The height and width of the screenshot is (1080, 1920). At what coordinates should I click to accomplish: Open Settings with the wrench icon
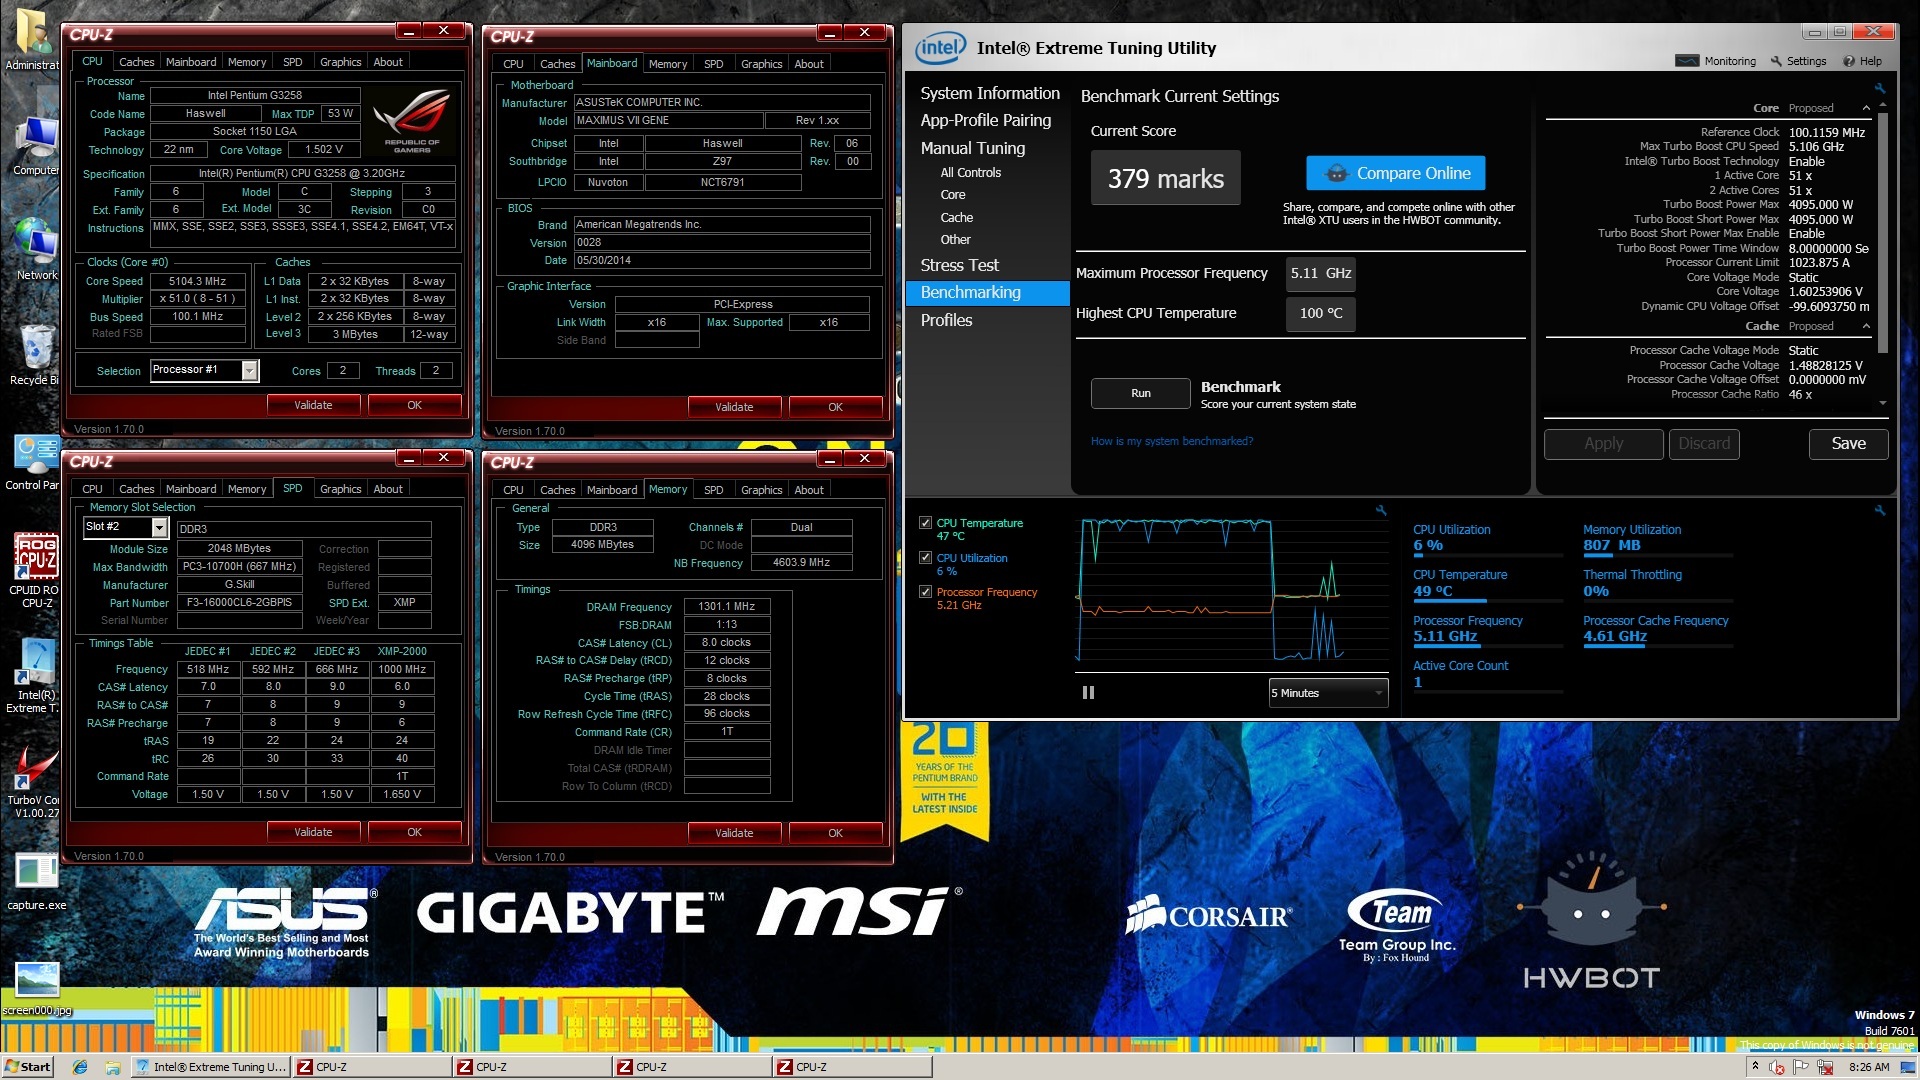1777,61
